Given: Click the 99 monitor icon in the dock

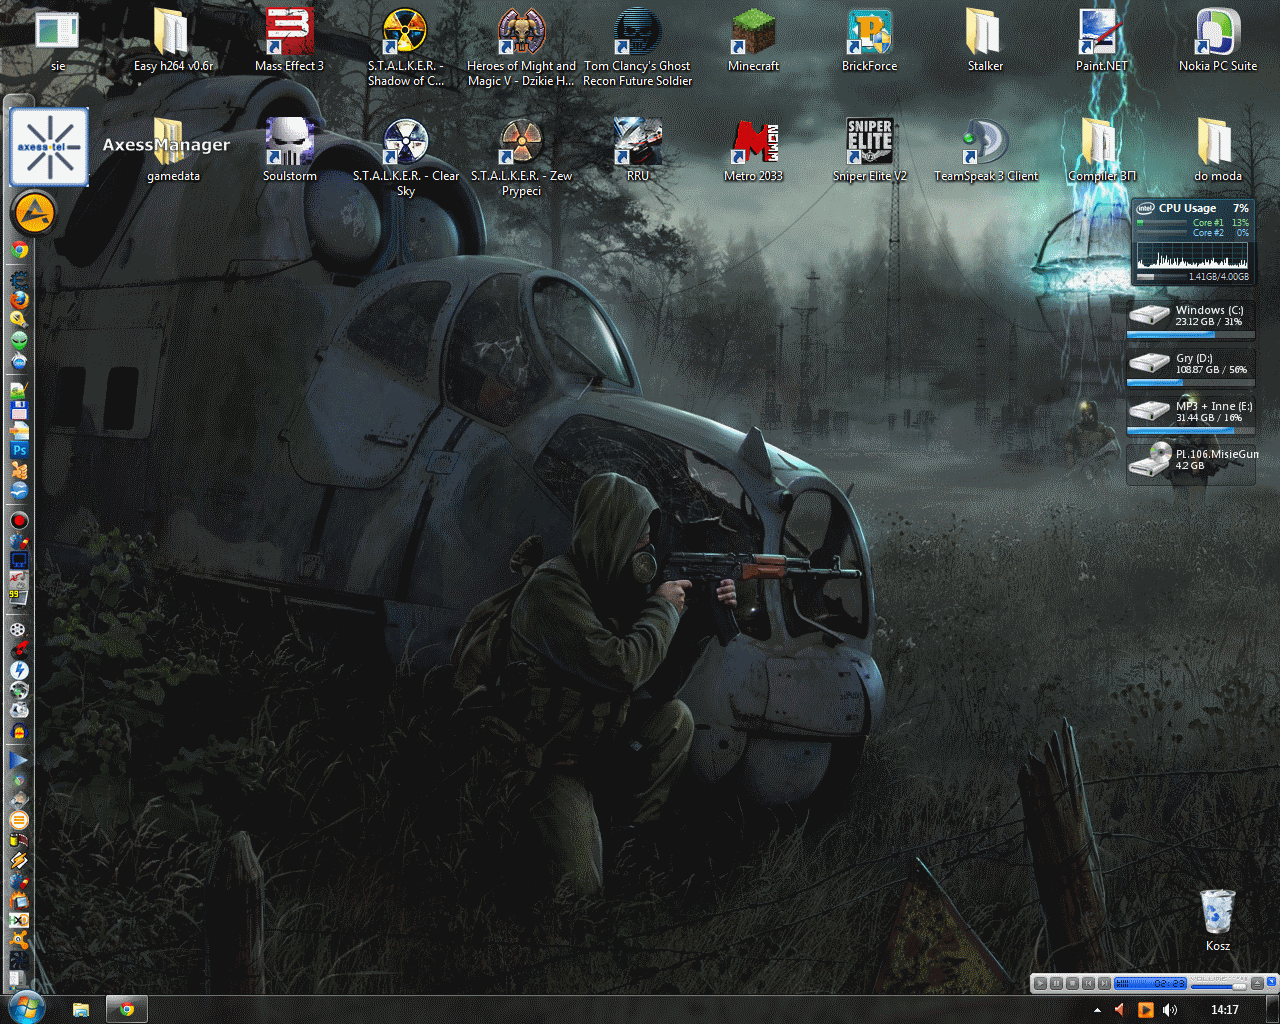Looking at the screenshot, I should (18, 597).
